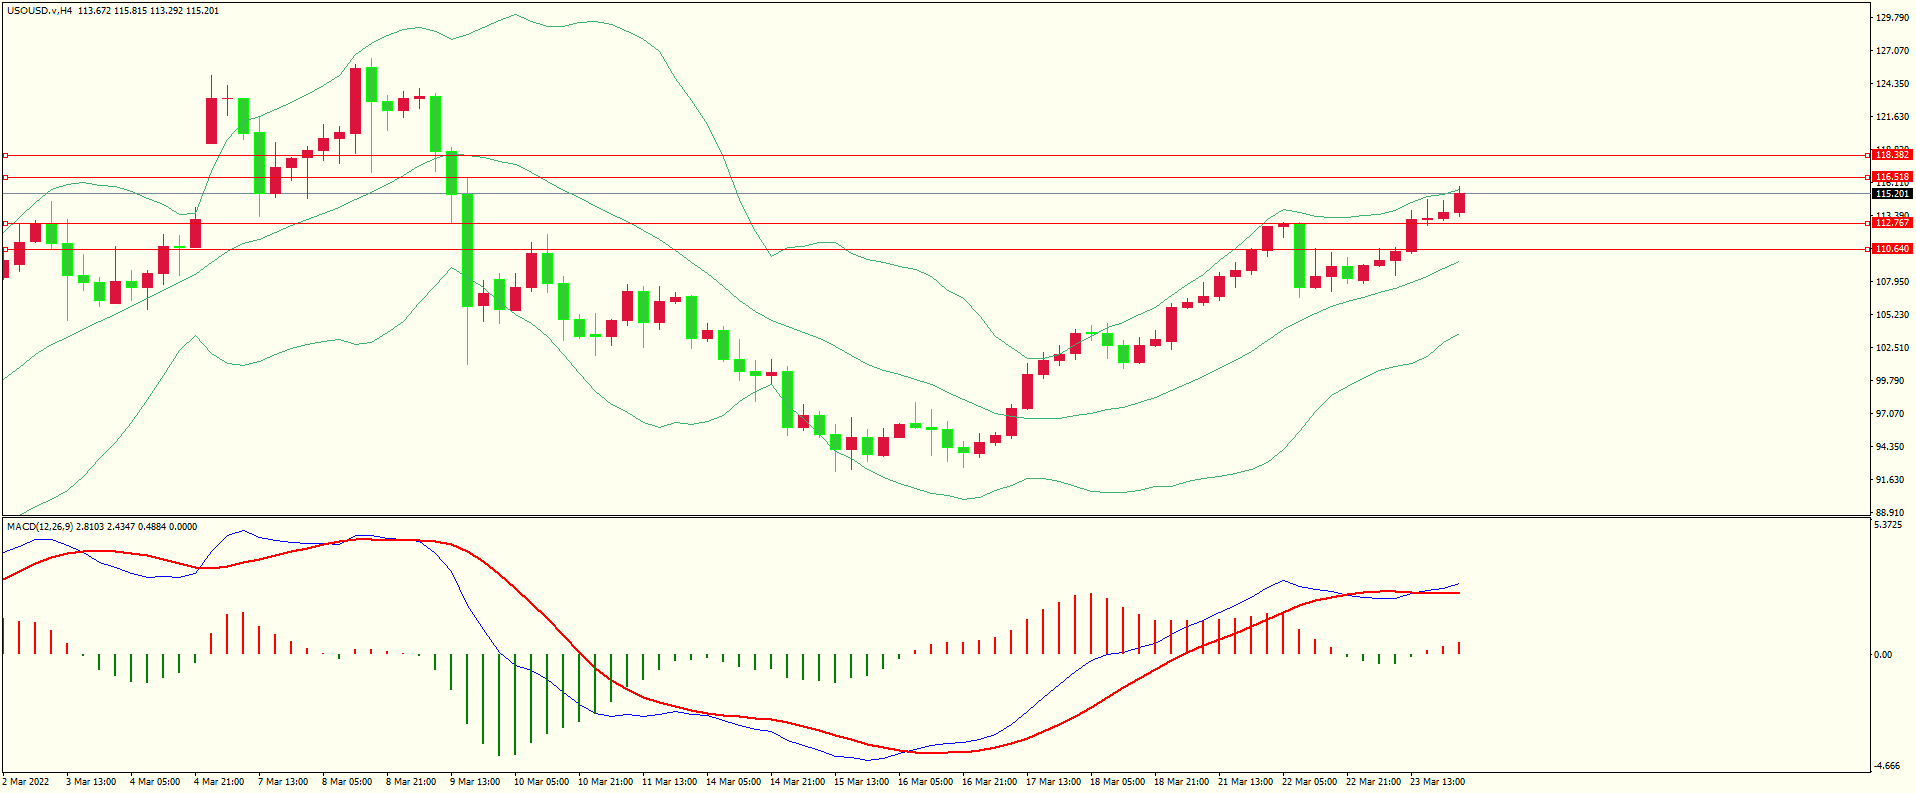Screen dimensions: 1916x793
Task: Click the 7 Mar 13:00 time label
Action: 283,782
